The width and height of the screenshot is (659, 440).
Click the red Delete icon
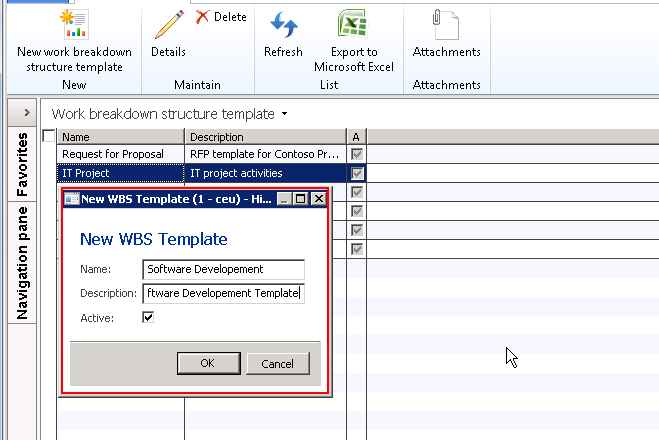point(203,17)
